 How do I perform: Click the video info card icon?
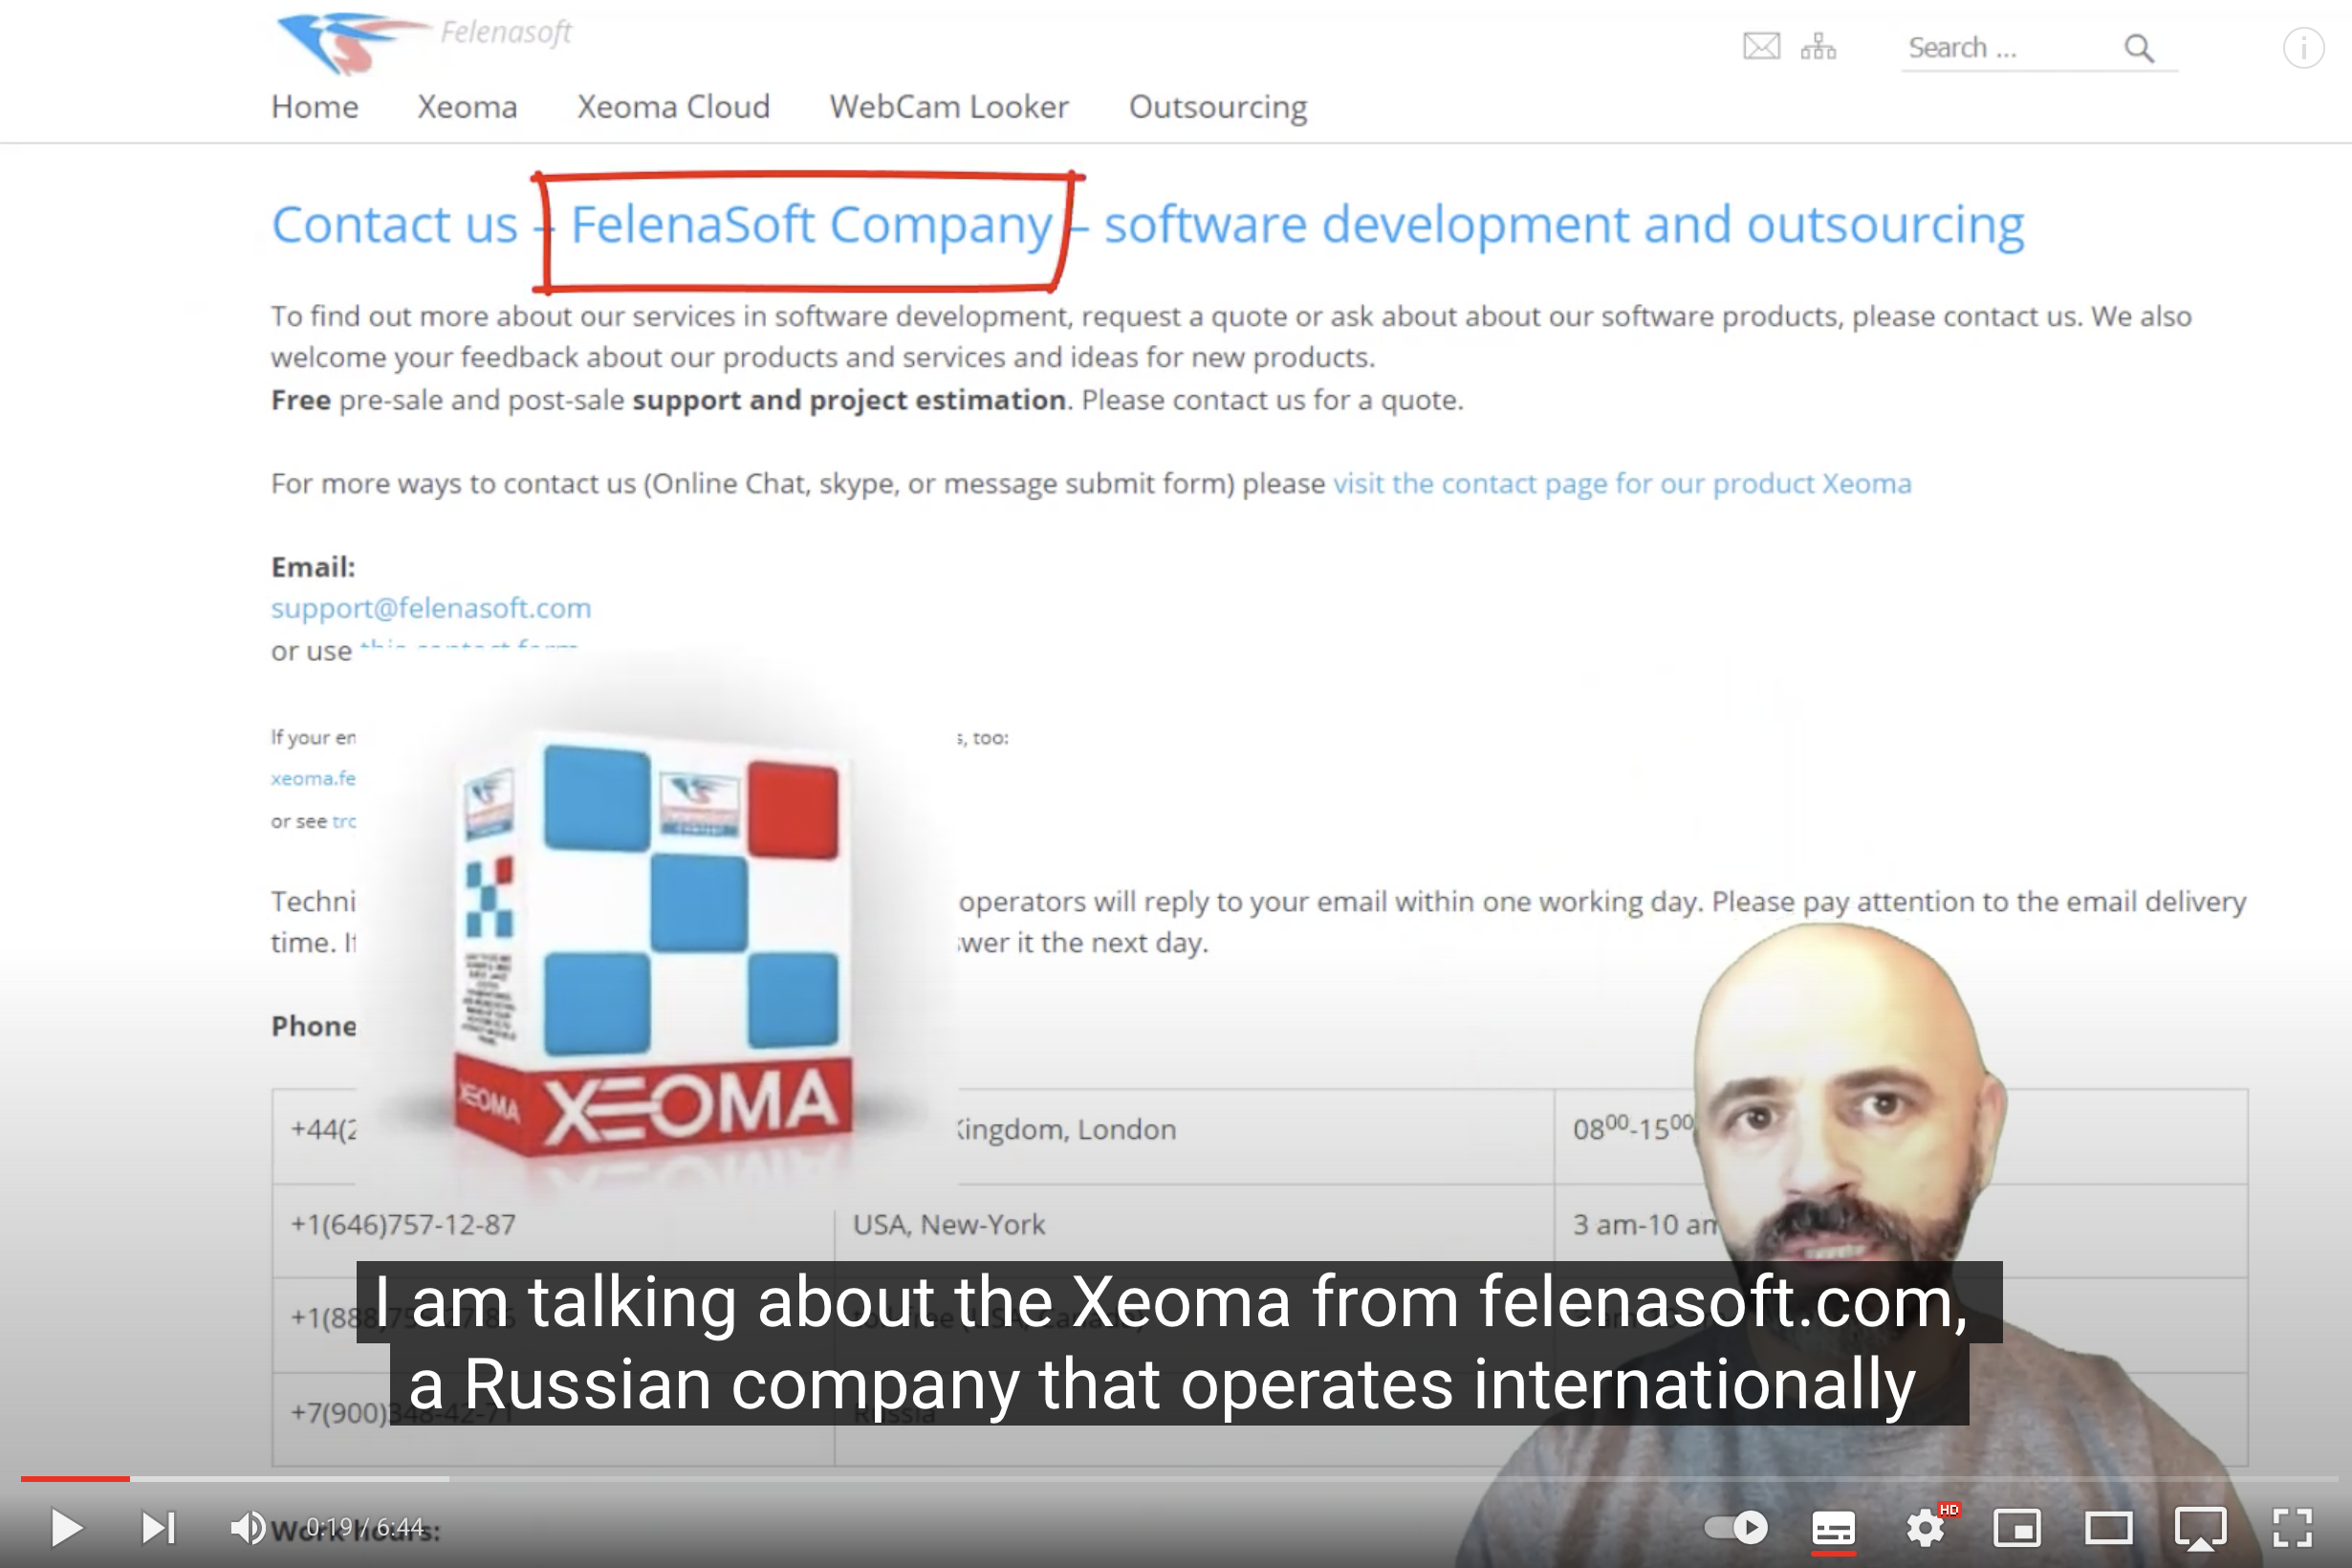[x=2303, y=47]
